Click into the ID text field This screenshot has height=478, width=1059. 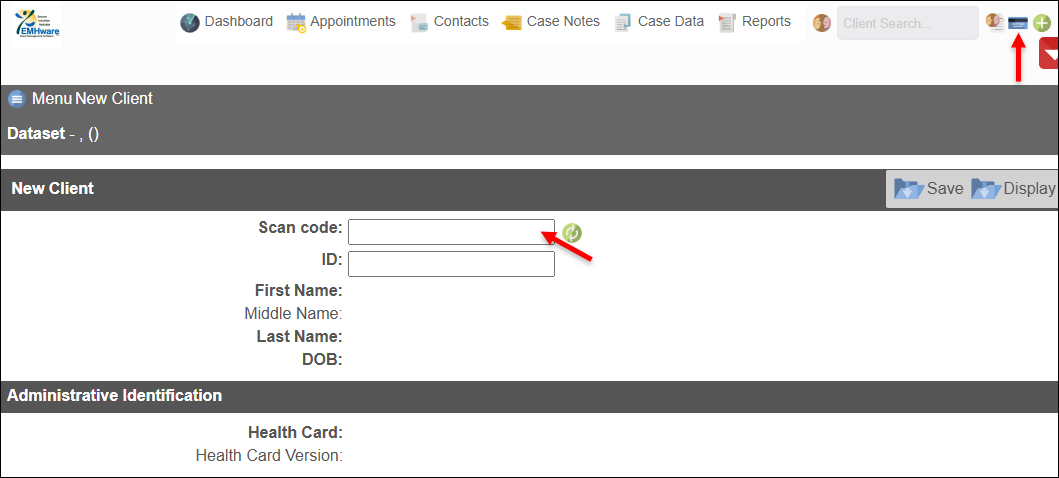[x=451, y=264]
